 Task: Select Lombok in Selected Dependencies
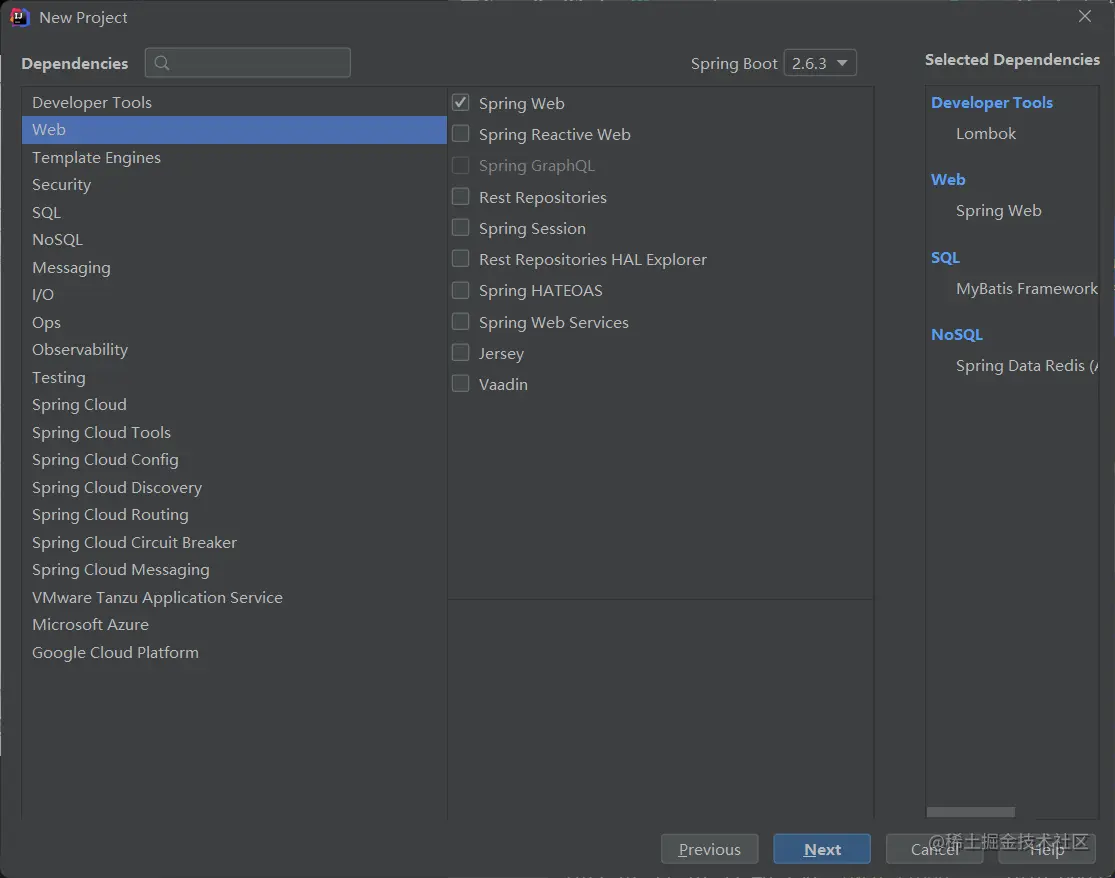click(986, 134)
